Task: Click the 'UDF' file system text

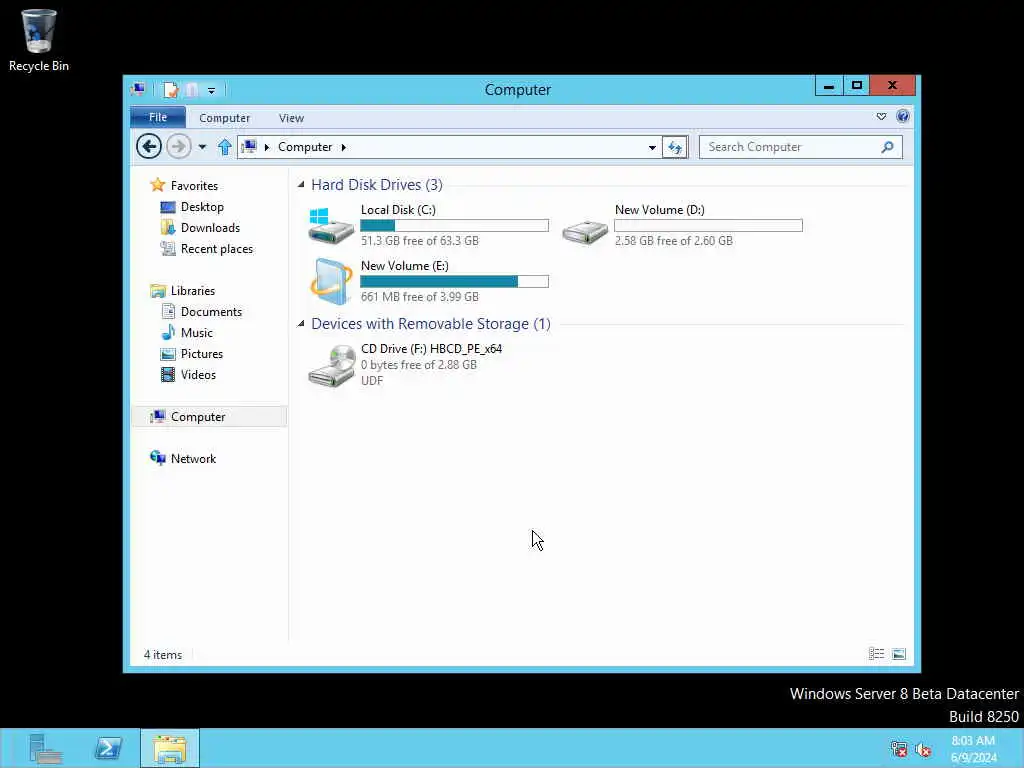Action: pyautogui.click(x=372, y=381)
